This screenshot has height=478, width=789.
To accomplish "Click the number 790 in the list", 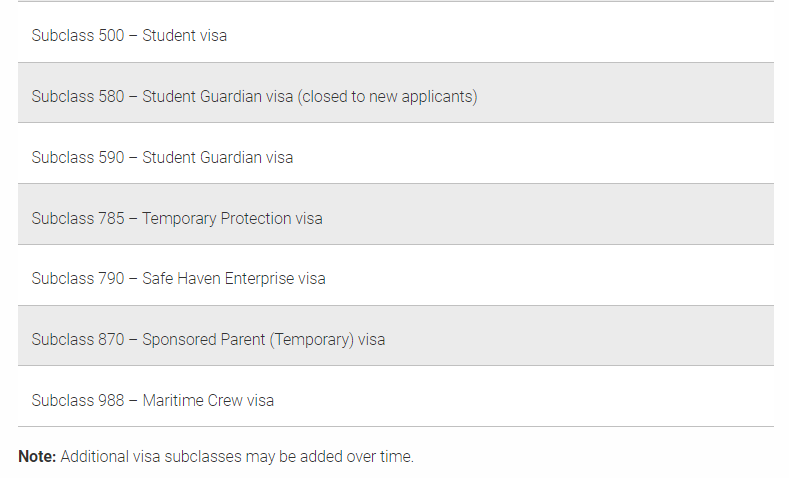I will pos(111,279).
